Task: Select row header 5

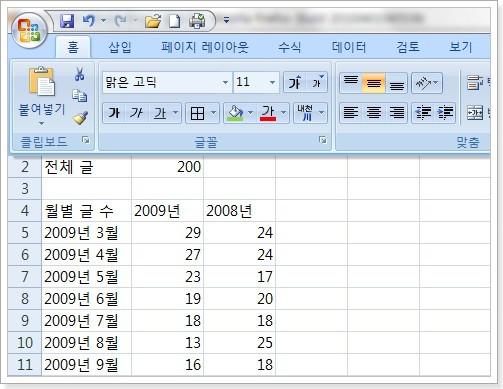Action: pyautogui.click(x=25, y=233)
